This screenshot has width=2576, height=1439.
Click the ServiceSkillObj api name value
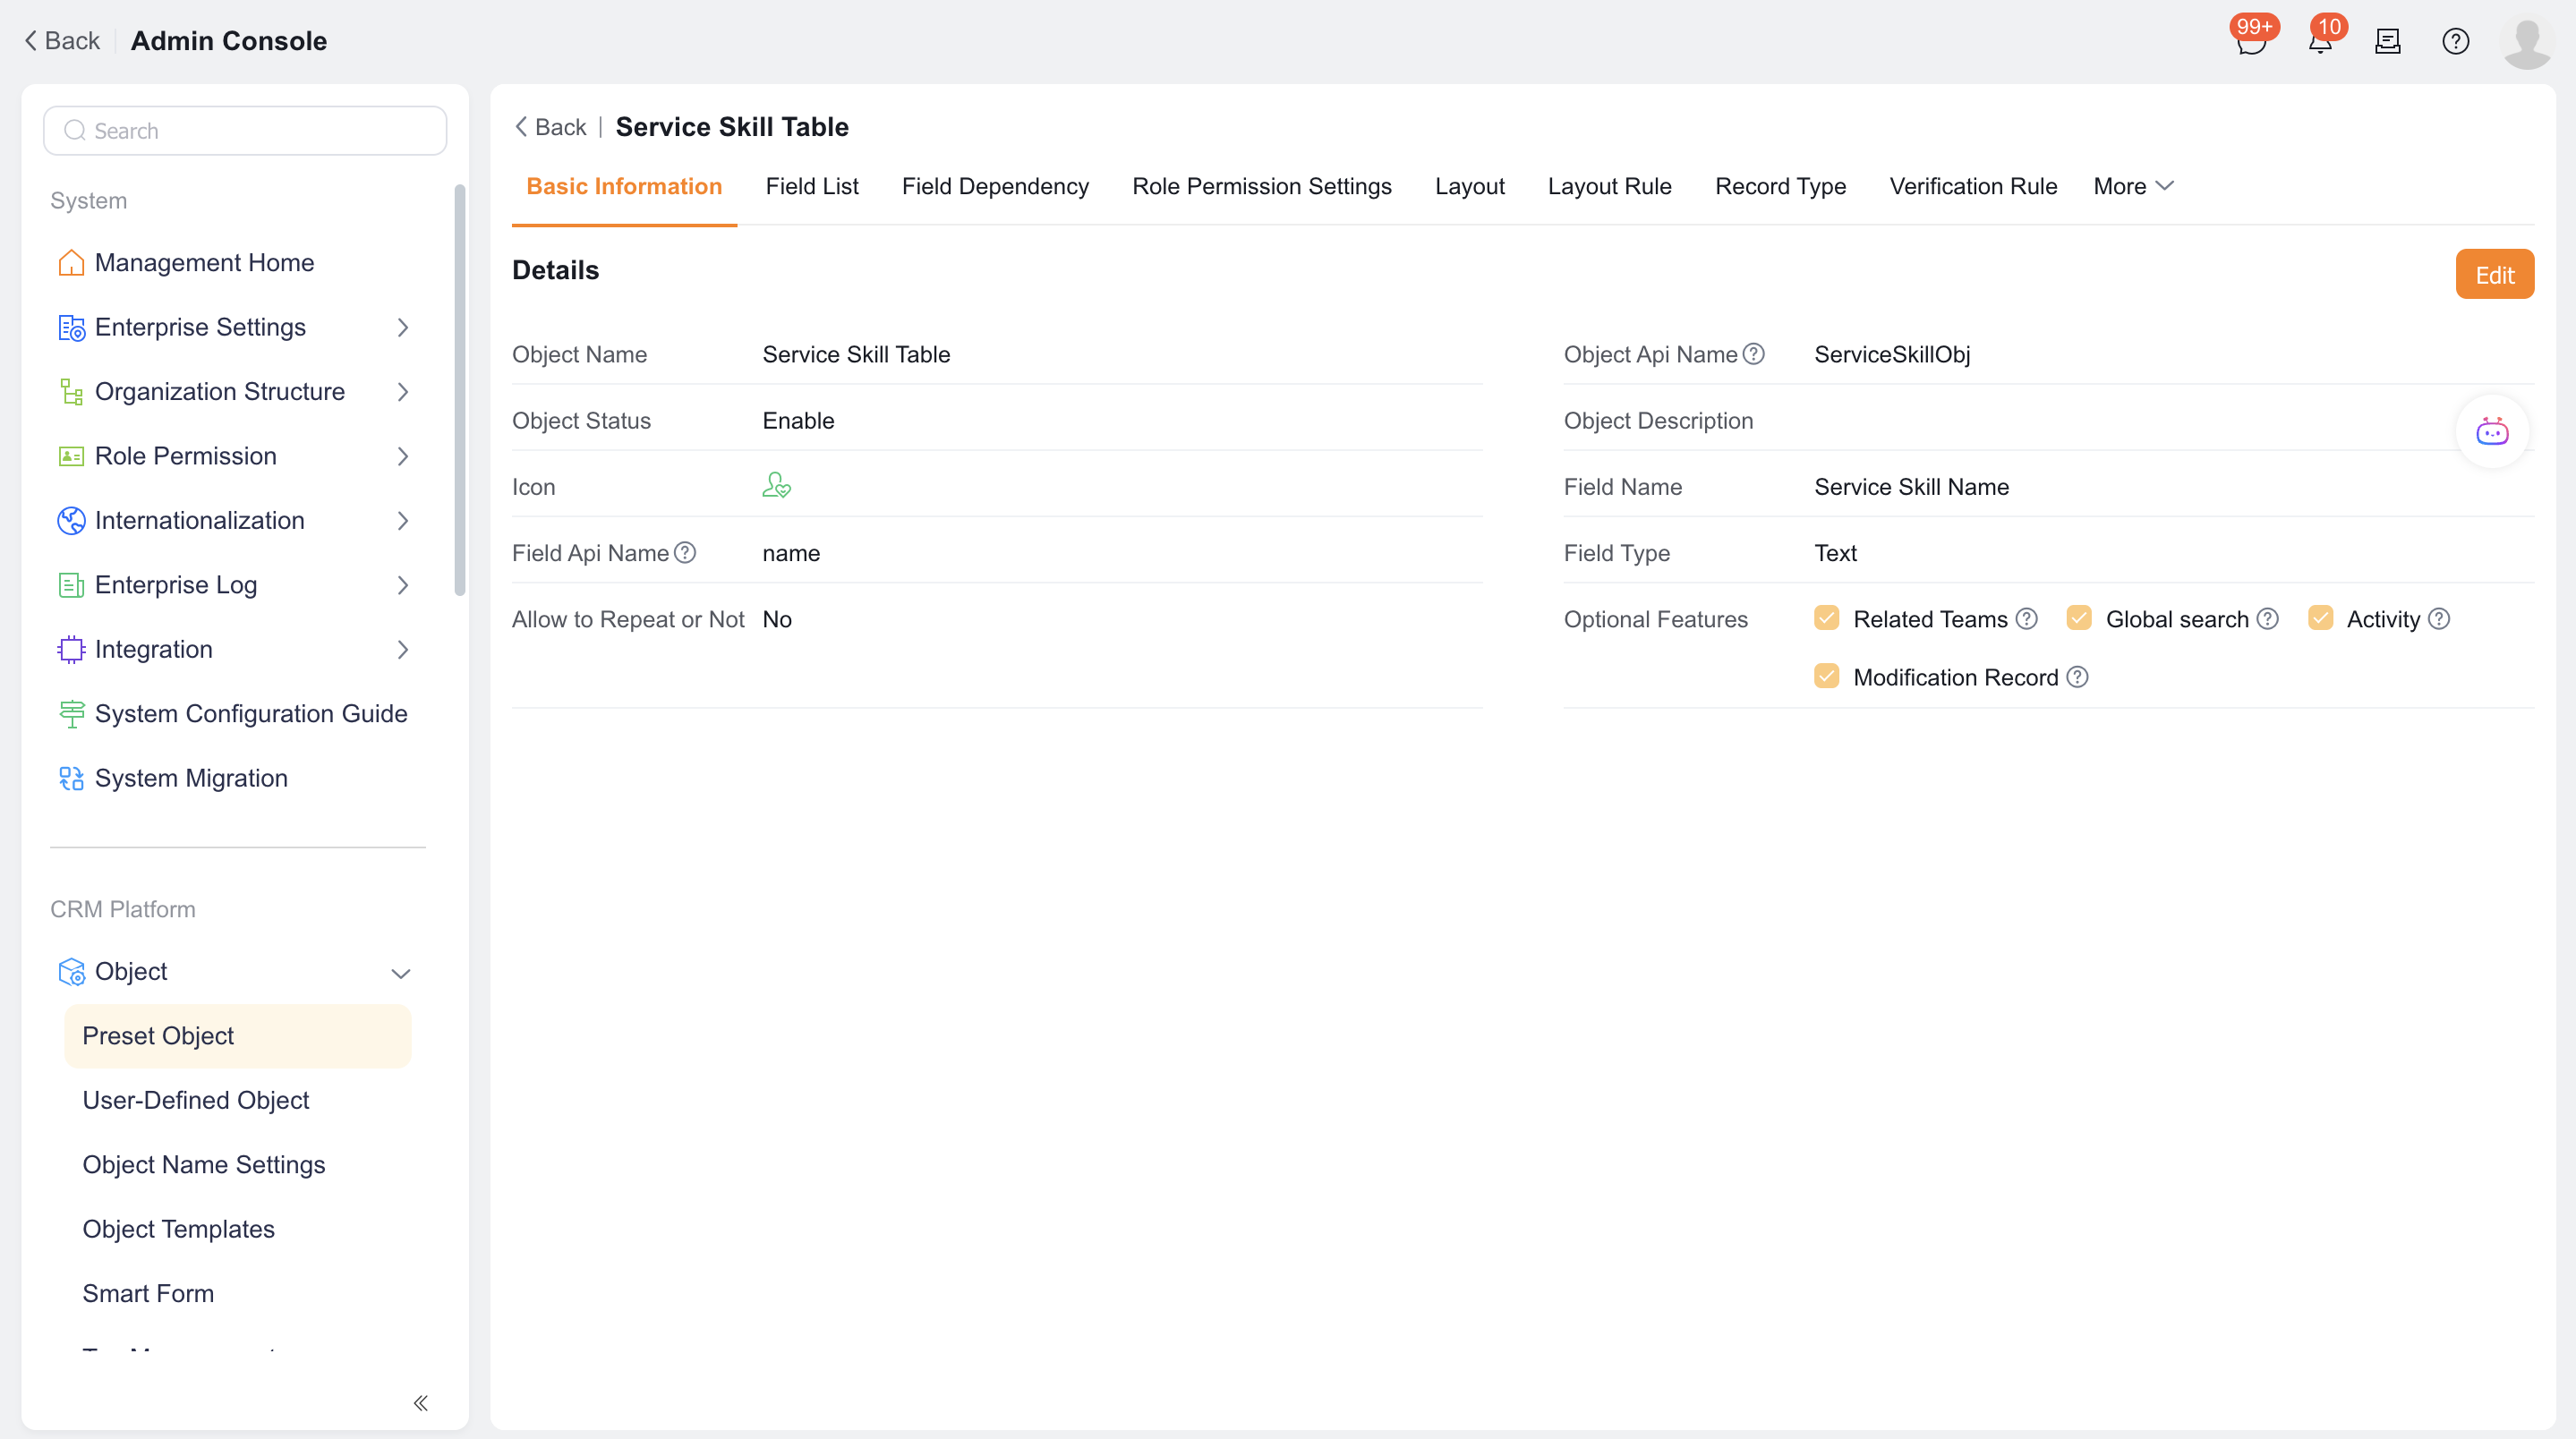(1892, 354)
